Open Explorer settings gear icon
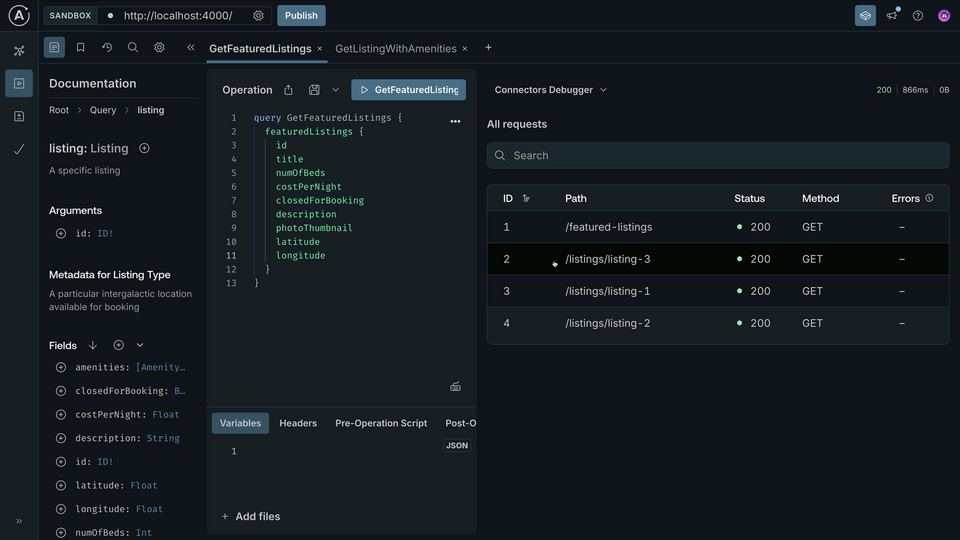Image resolution: width=960 pixels, height=540 pixels. click(x=159, y=47)
